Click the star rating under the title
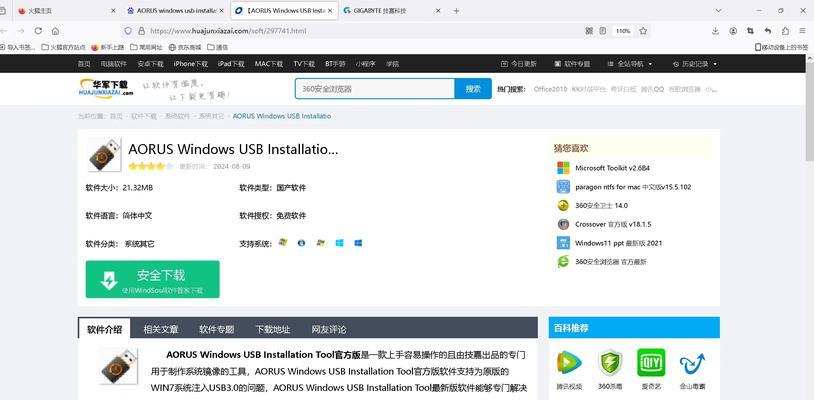The height and width of the screenshot is (400, 814). point(151,167)
